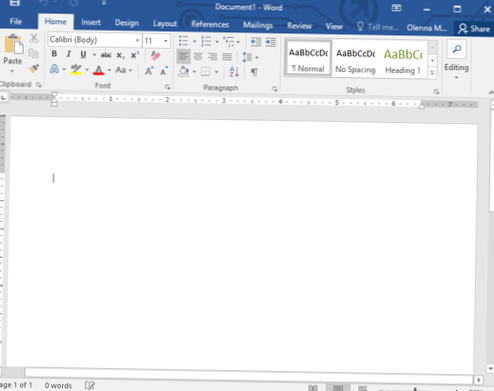This screenshot has height=391, width=494.
Task: Expand bullet library arrow
Action: 195,41
